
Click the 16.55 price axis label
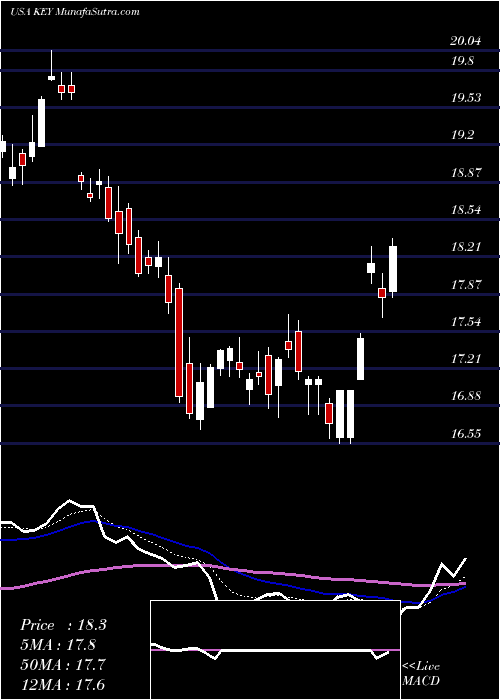tap(466, 433)
